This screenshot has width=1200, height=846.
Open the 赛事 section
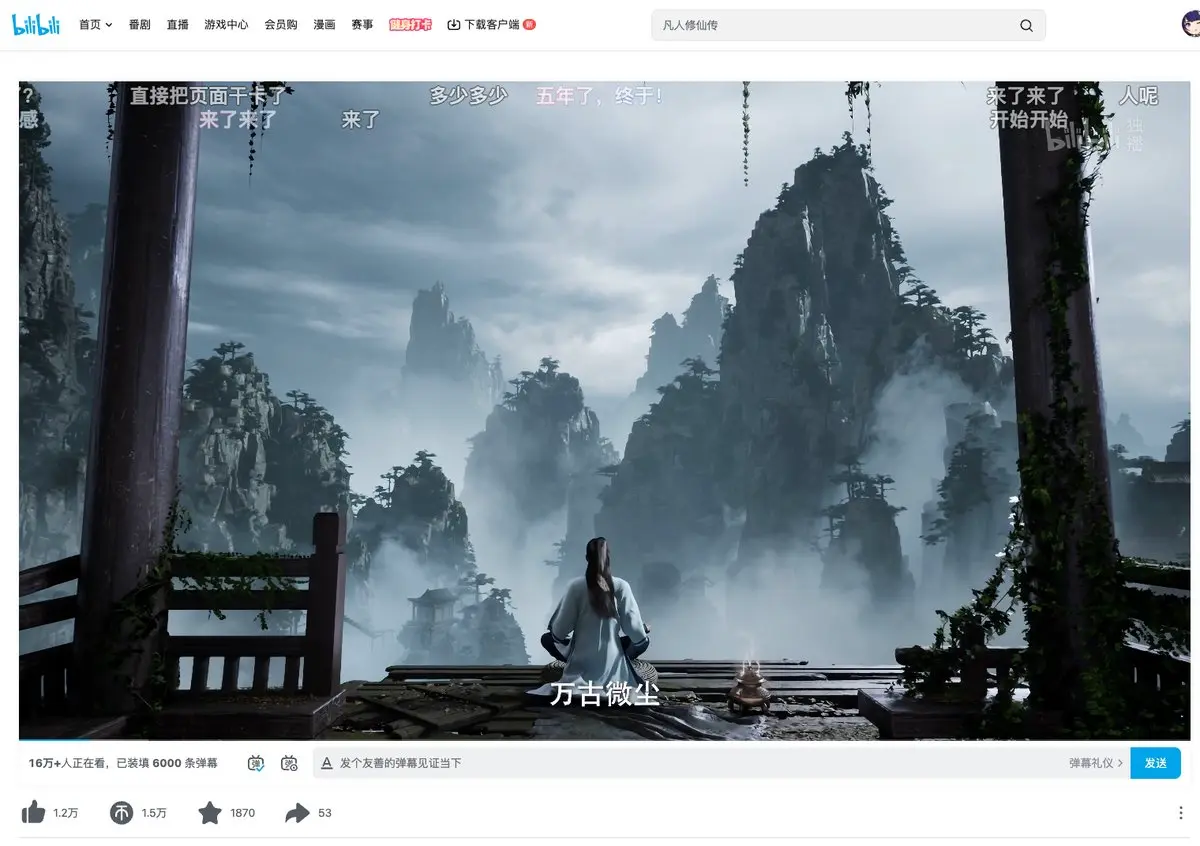pos(362,25)
